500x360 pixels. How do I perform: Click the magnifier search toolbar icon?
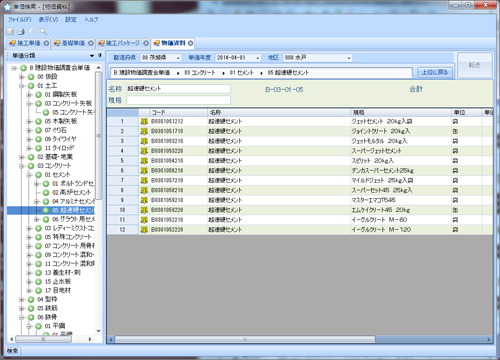click(x=43, y=31)
